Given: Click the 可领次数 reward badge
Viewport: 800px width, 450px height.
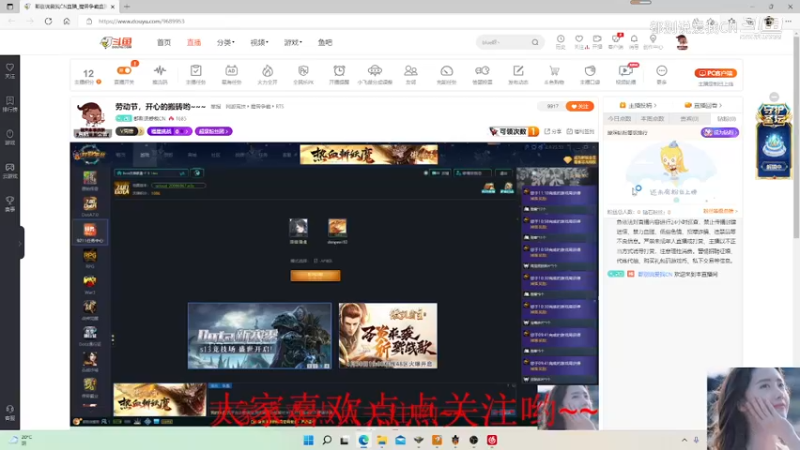Looking at the screenshot, I should [x=513, y=131].
